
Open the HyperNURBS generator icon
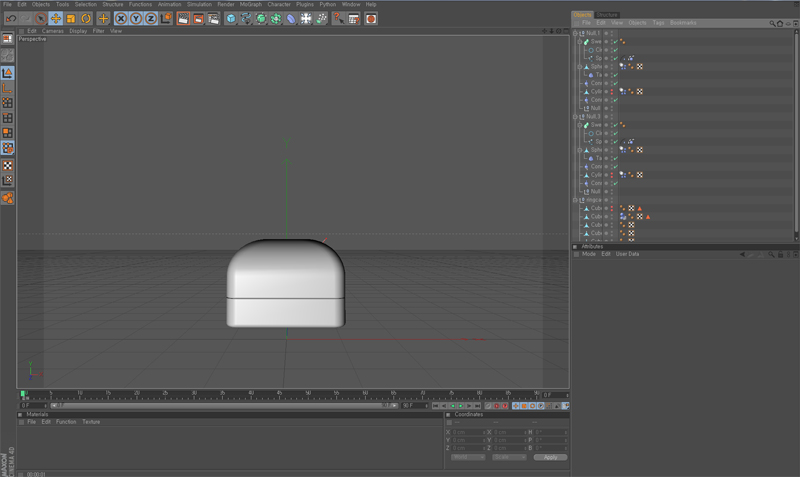[261, 19]
